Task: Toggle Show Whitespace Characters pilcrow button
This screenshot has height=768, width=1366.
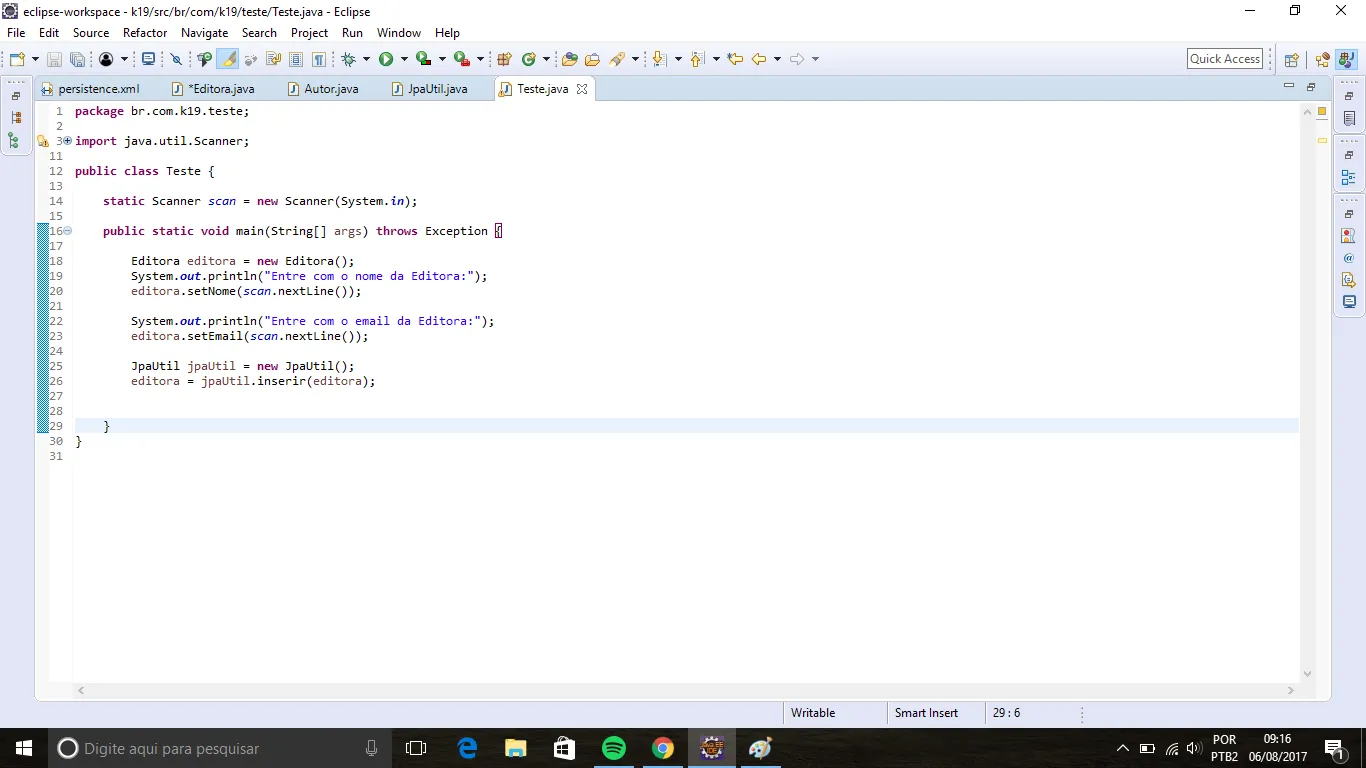Action: tap(320, 59)
